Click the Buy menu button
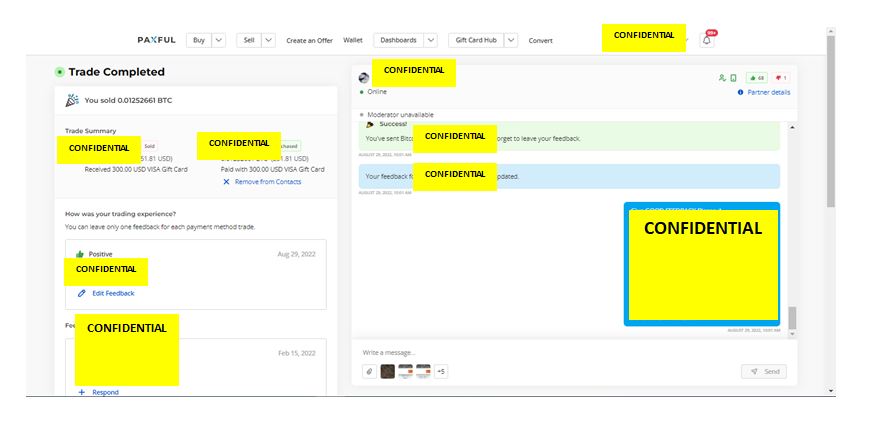The image size is (873, 434). 199,40
